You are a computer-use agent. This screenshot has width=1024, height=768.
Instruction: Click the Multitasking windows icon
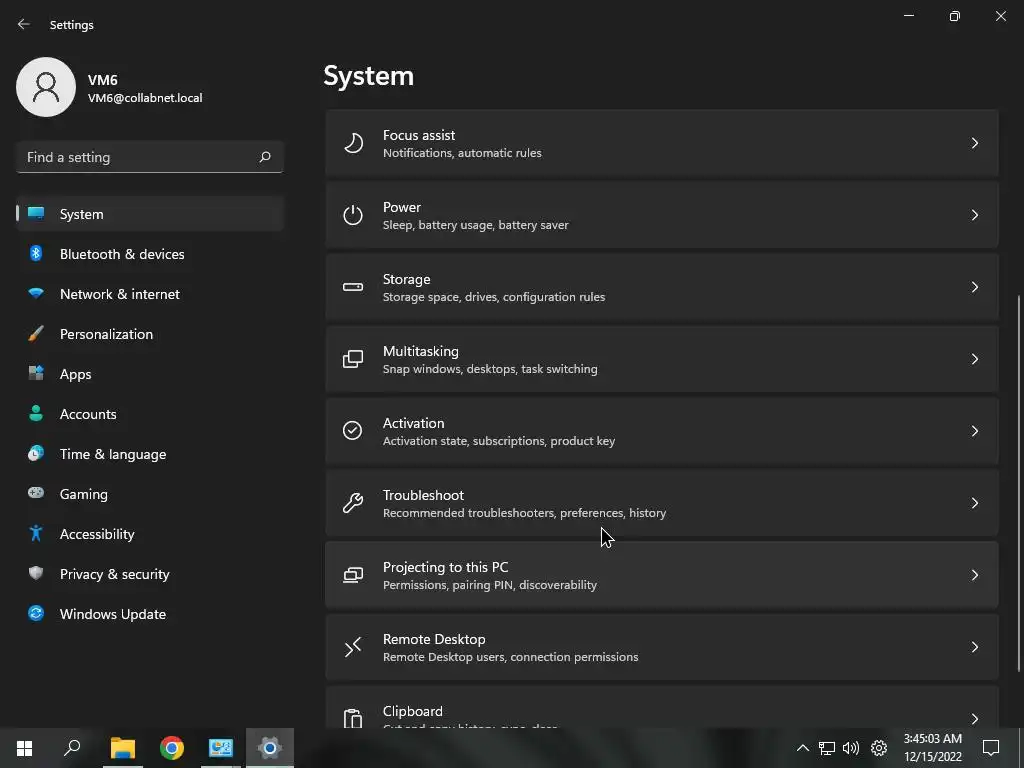[353, 359]
